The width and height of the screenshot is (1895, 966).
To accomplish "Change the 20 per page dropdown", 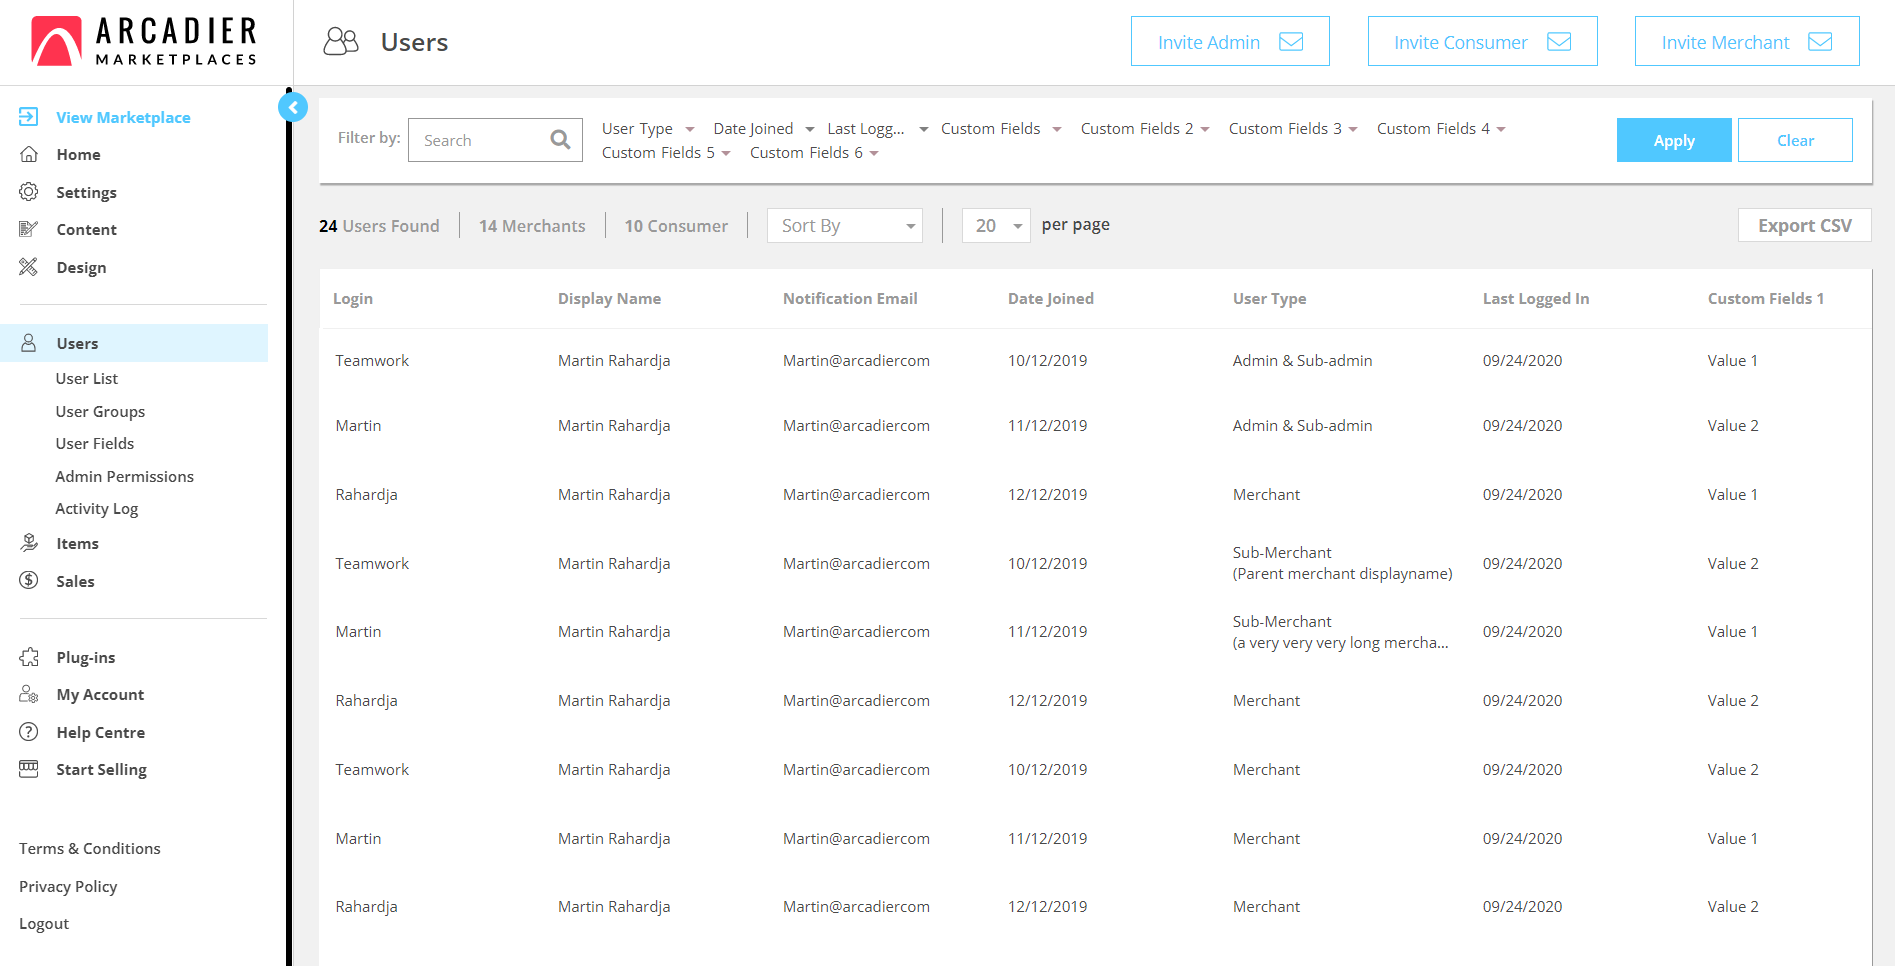I will click(x=996, y=226).
